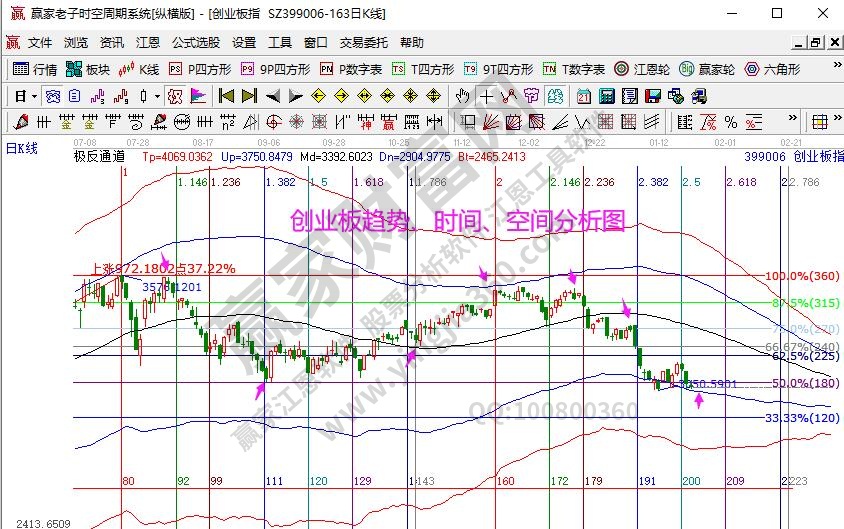Toggle the crosshair cursor mode
The image size is (844, 529).
click(486, 96)
